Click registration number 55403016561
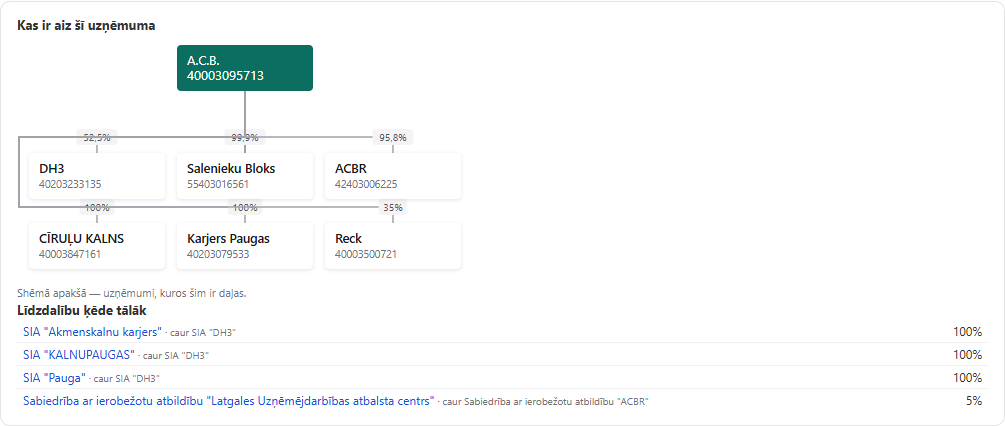This screenshot has height=426, width=1005. (218, 184)
